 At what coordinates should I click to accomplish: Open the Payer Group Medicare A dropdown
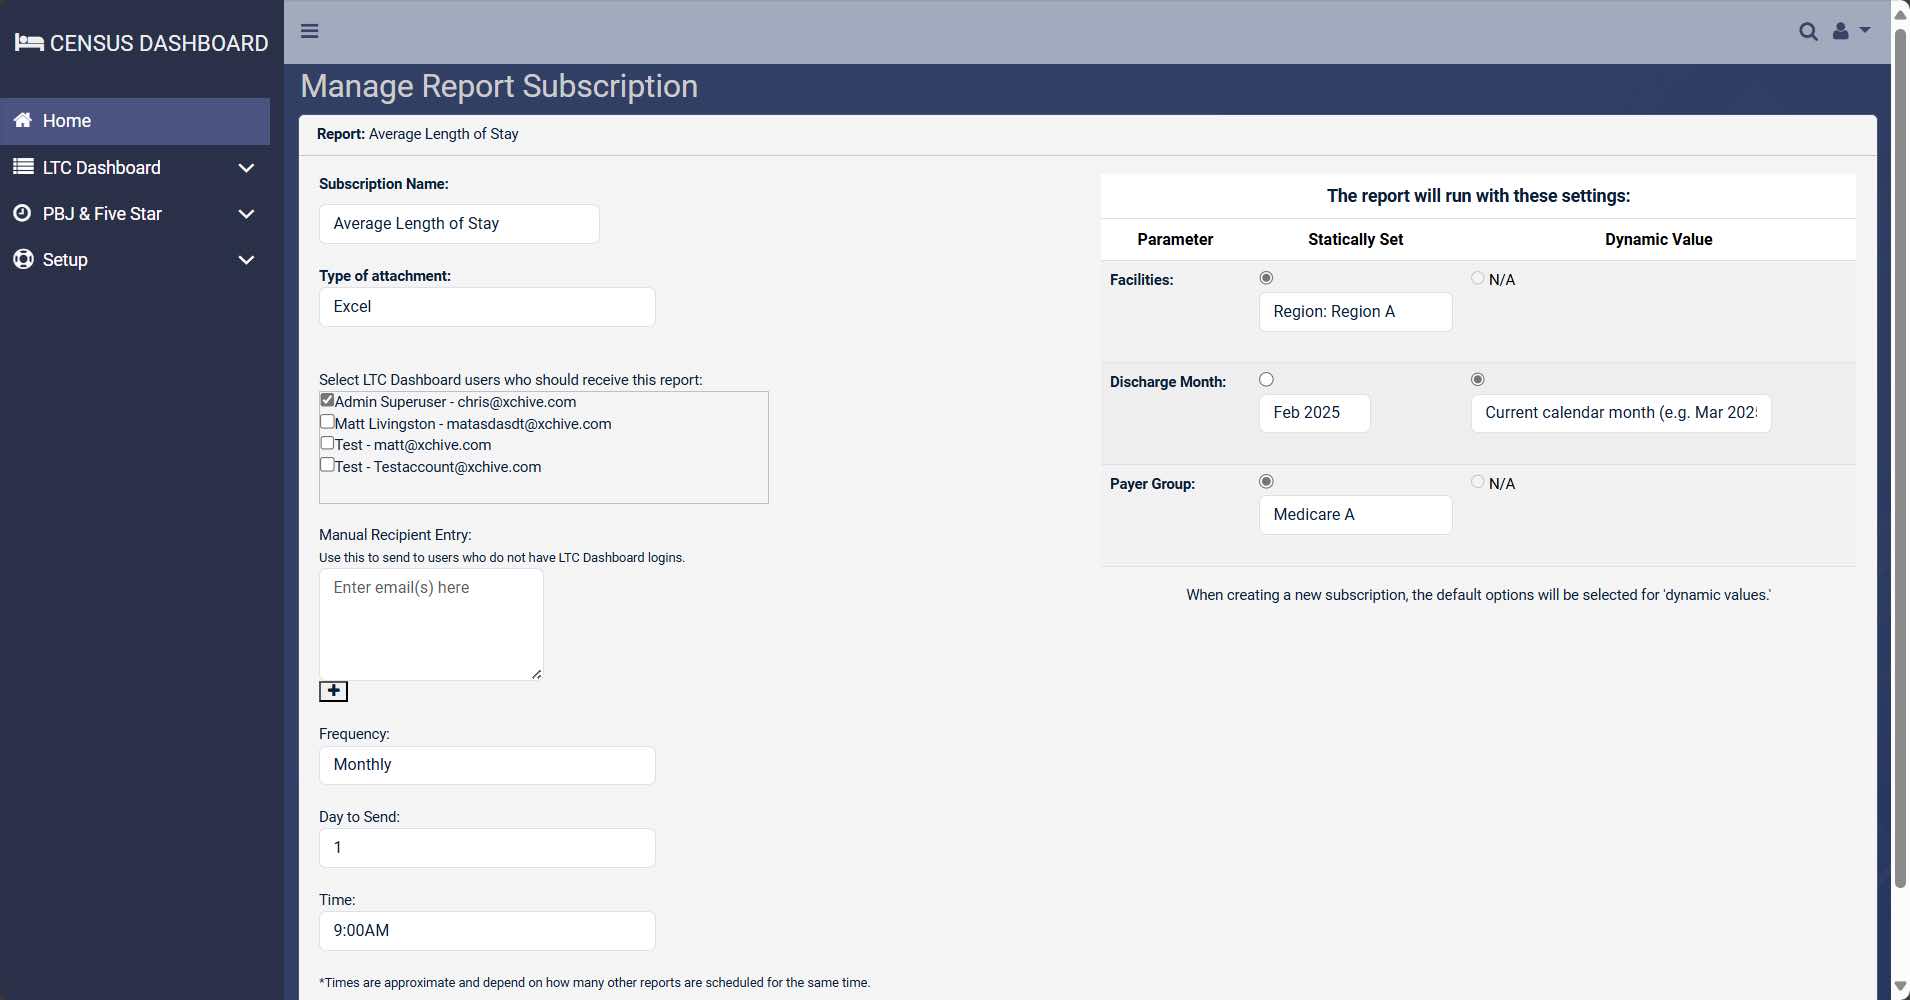pos(1355,515)
